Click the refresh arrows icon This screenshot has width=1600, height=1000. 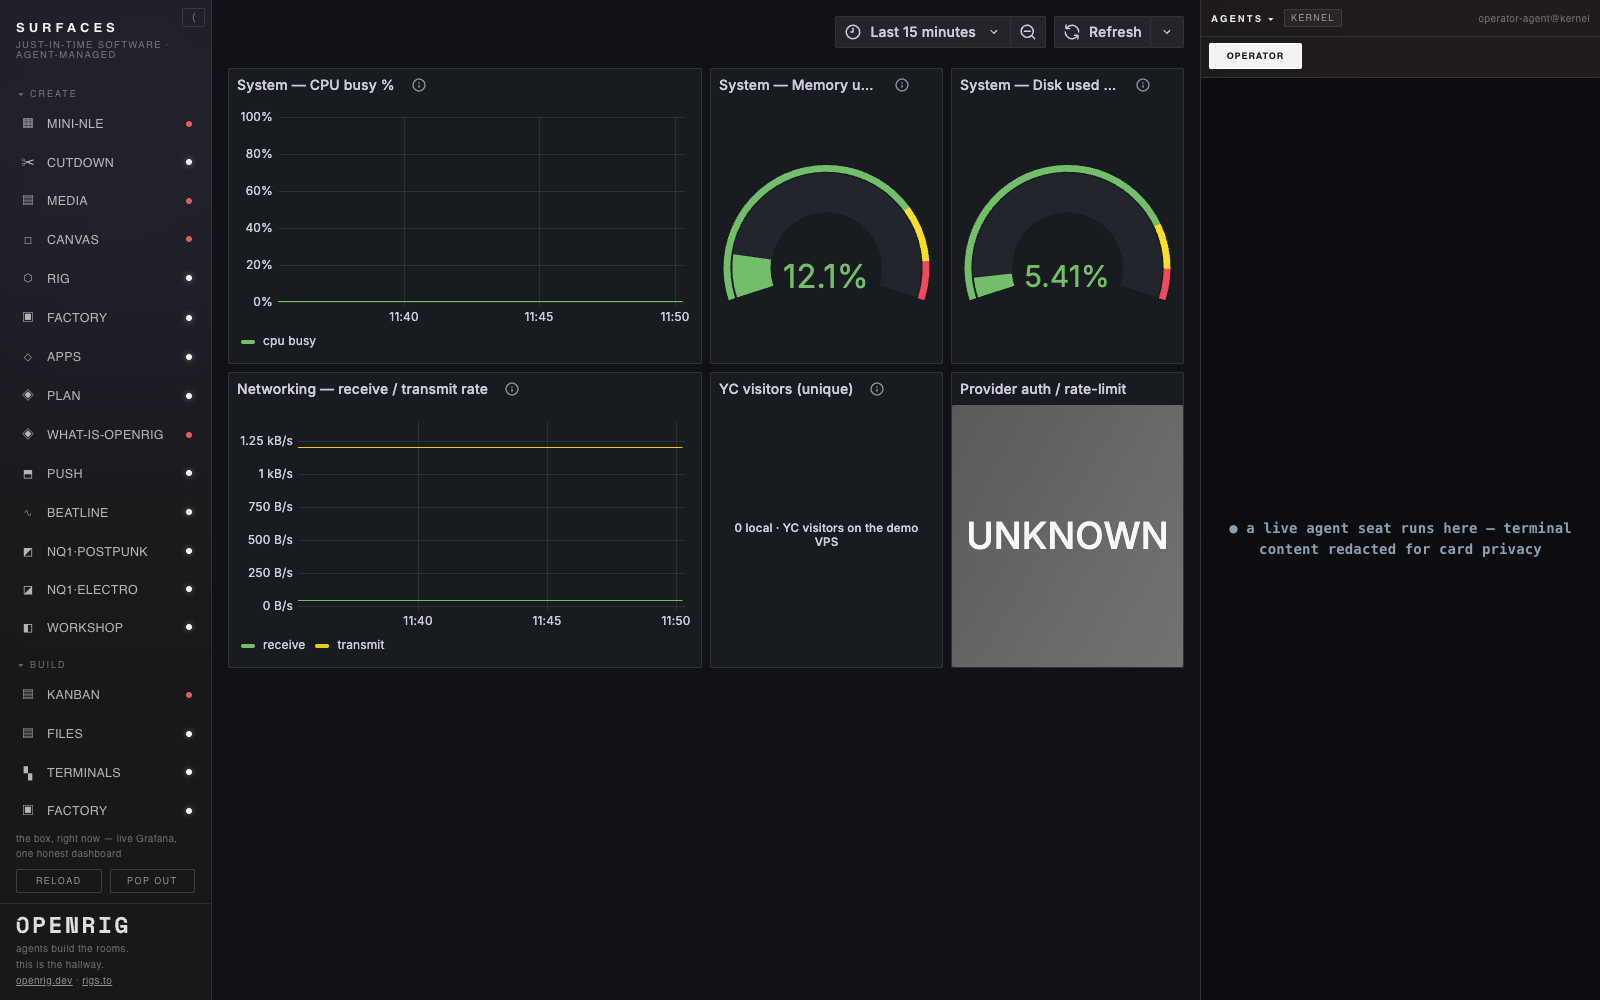tap(1072, 32)
